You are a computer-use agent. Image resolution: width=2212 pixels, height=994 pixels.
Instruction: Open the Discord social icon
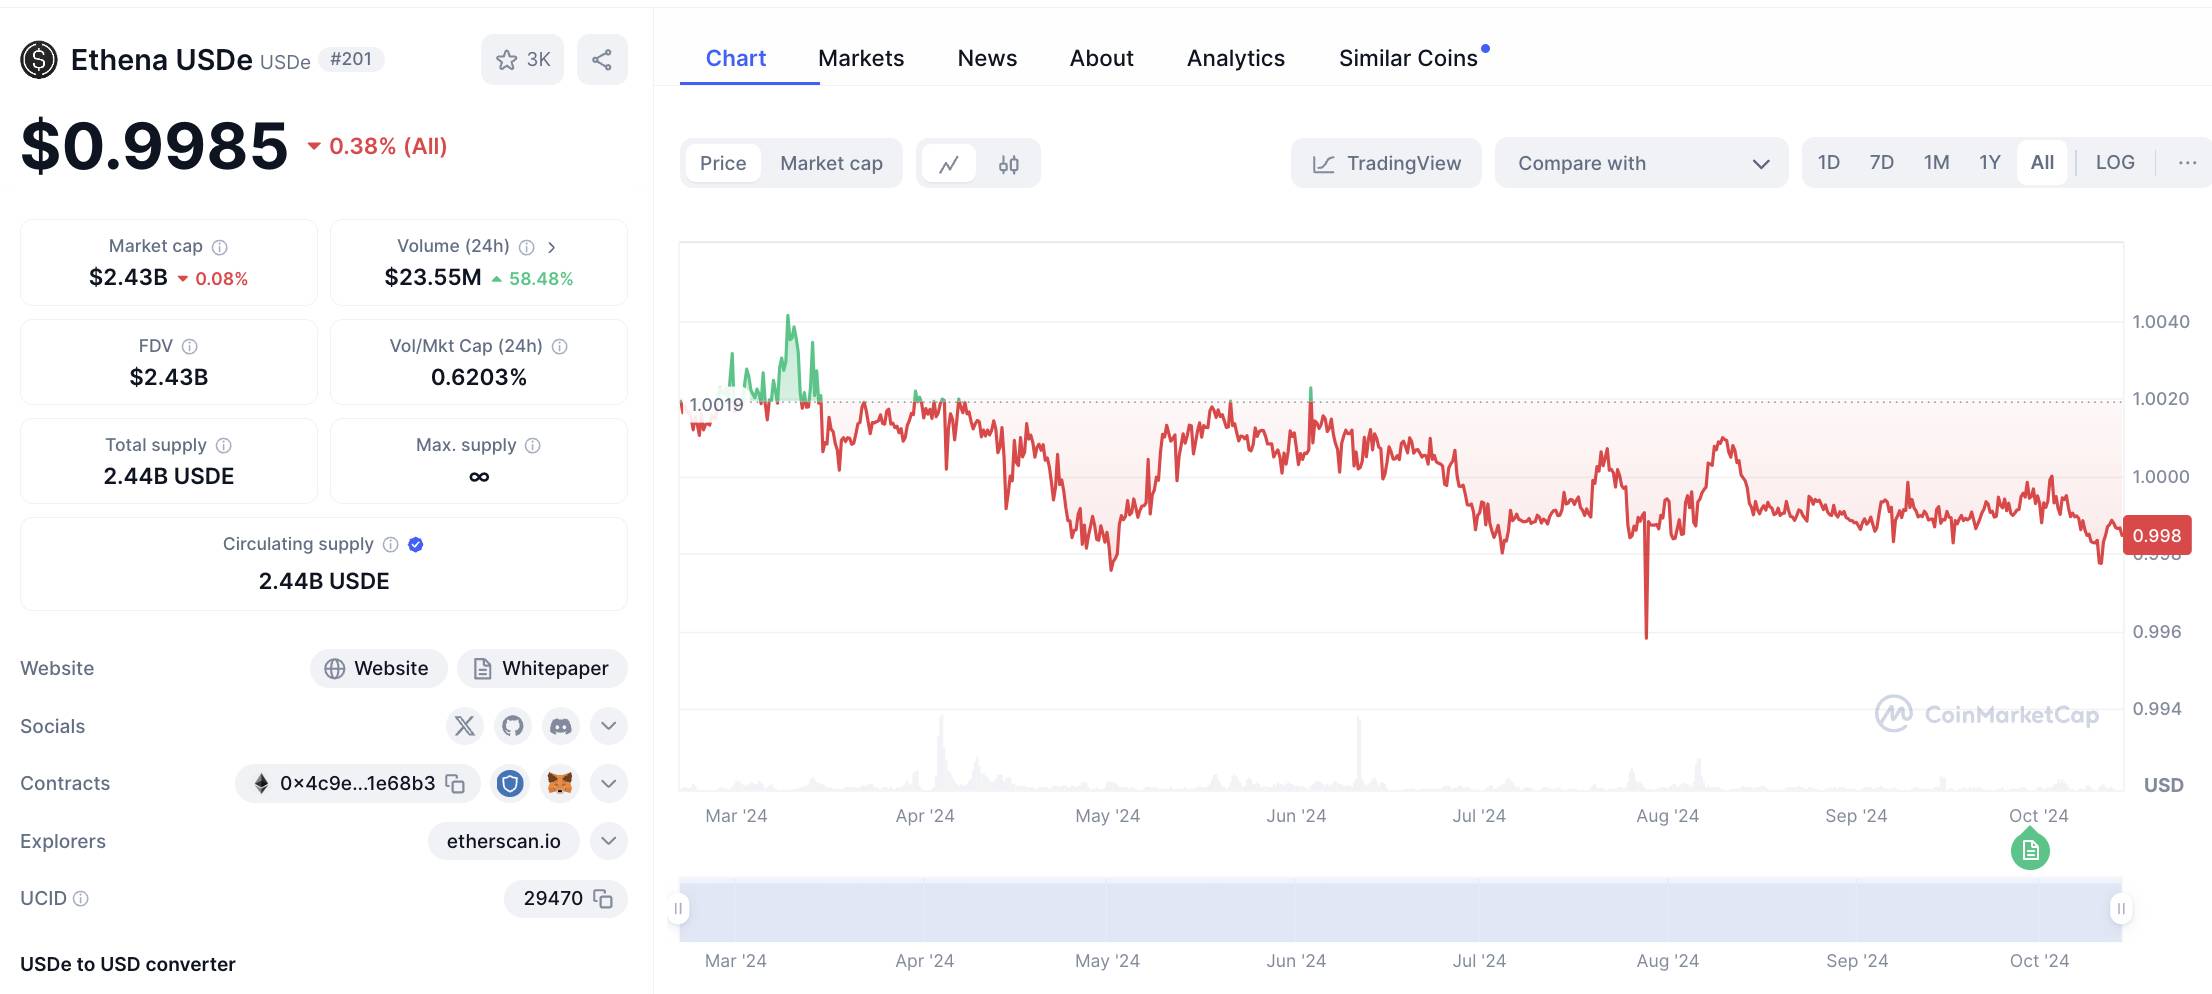(561, 726)
